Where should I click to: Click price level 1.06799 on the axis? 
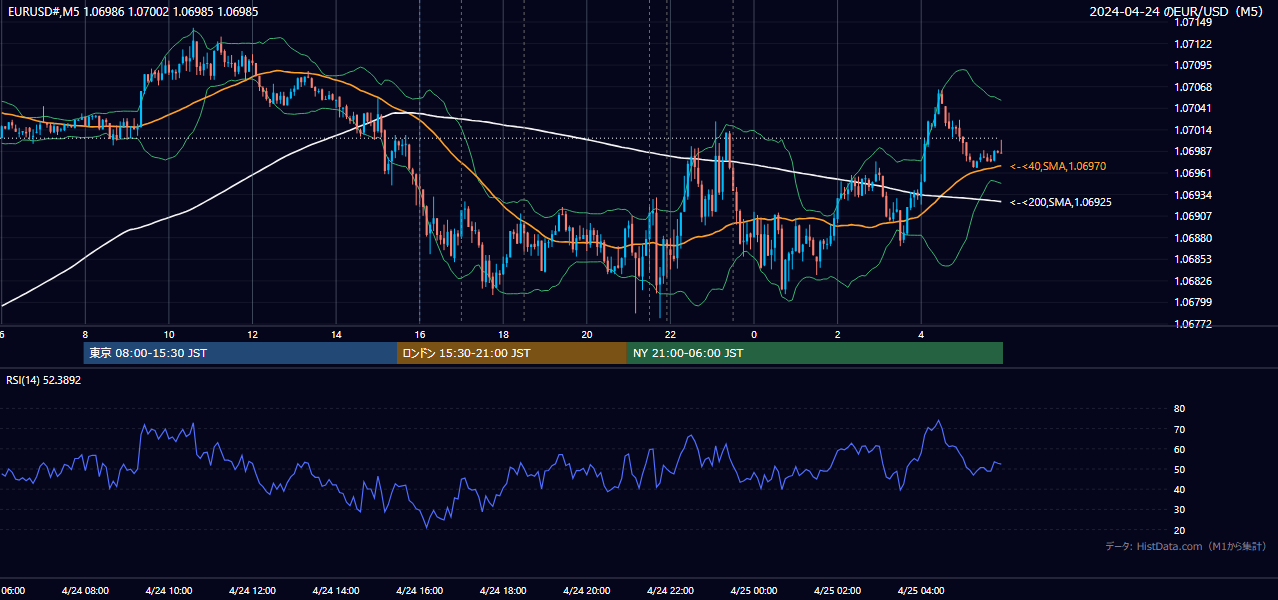click(1193, 302)
